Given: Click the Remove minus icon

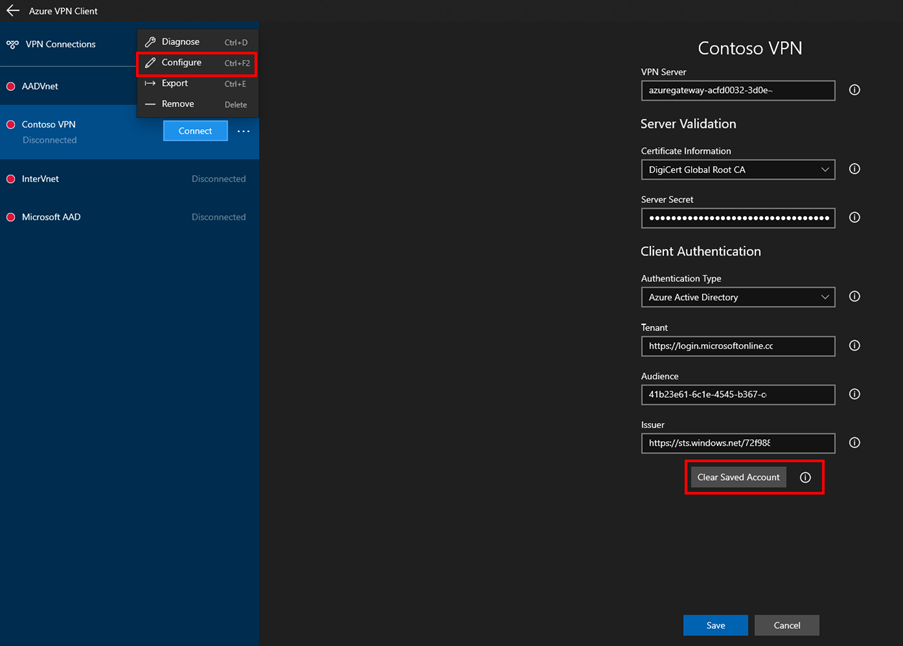Looking at the screenshot, I should [150, 104].
